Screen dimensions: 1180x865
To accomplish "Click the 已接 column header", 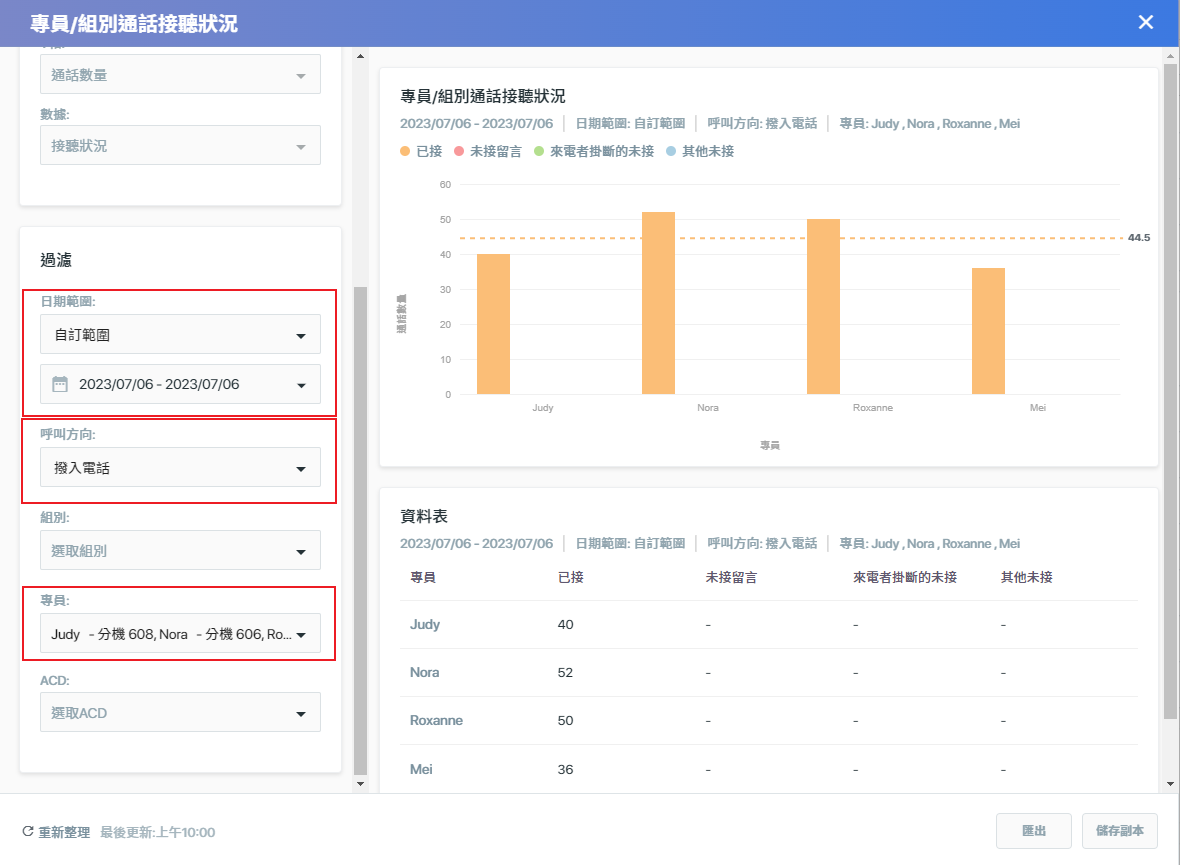I will pos(570,577).
